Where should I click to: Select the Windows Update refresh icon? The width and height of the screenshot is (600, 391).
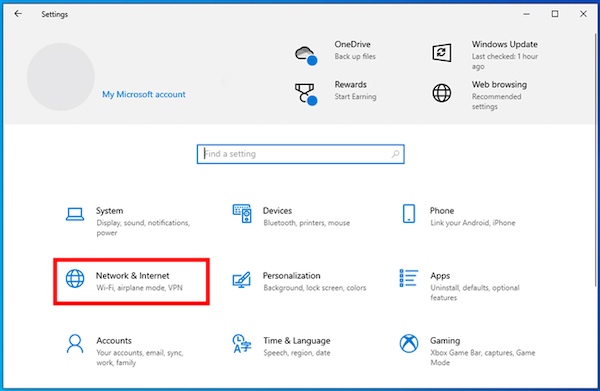click(442, 52)
